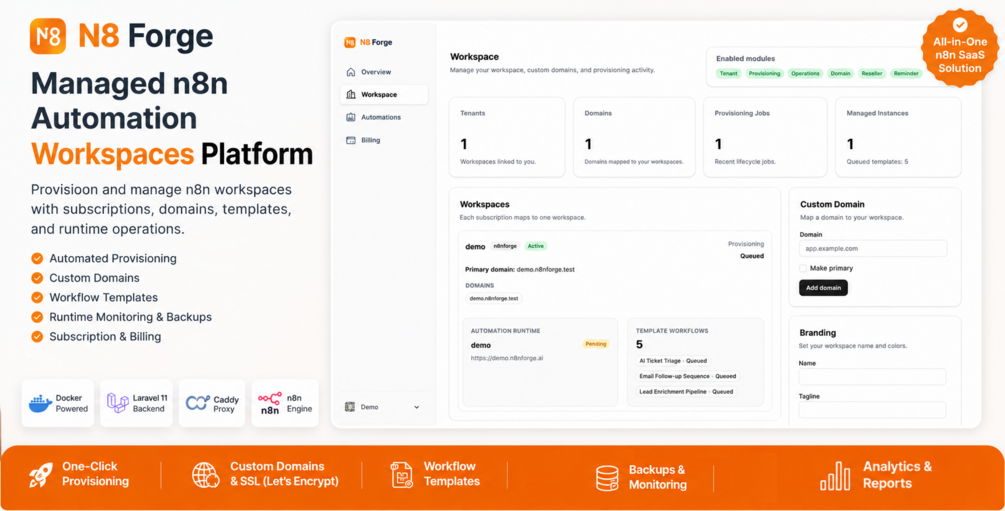Select Workspace in the sidebar
The image size is (1005, 511).
click(384, 94)
